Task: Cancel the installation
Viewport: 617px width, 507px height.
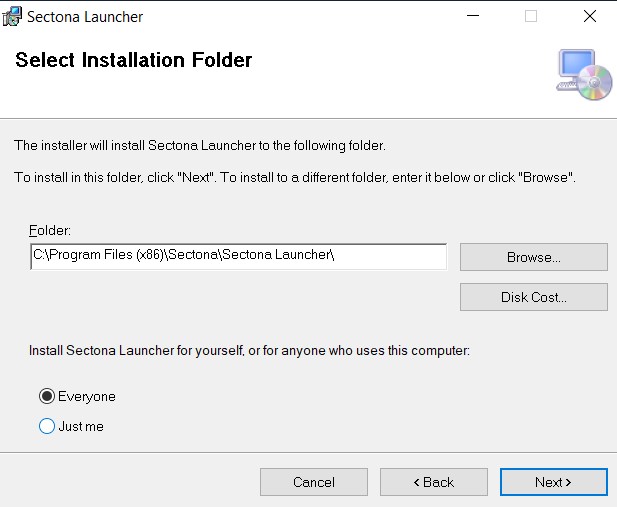Action: [313, 482]
